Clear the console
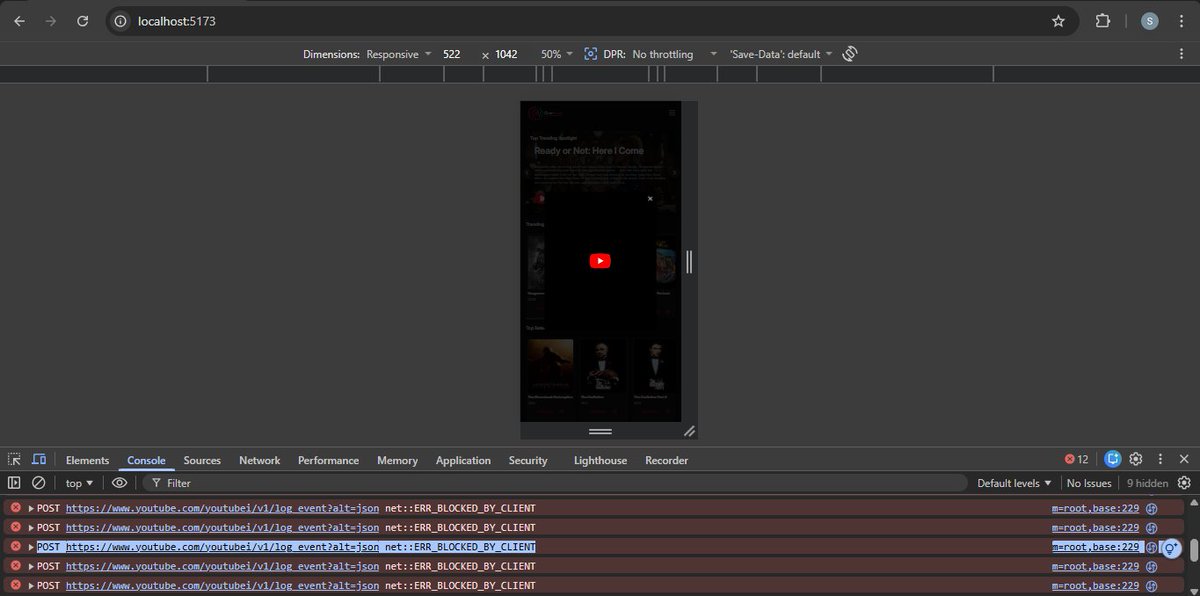Screen dimensions: 1200x596 [x=39, y=483]
